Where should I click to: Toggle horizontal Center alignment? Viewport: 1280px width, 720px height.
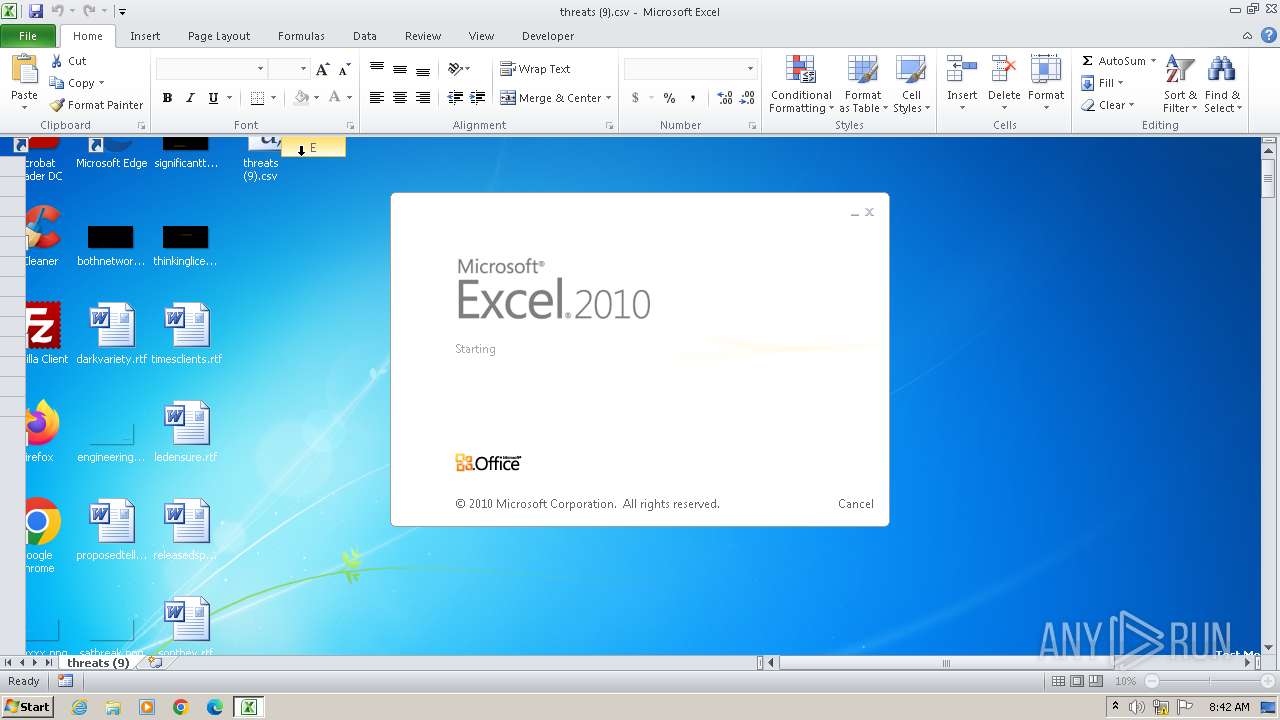[400, 98]
